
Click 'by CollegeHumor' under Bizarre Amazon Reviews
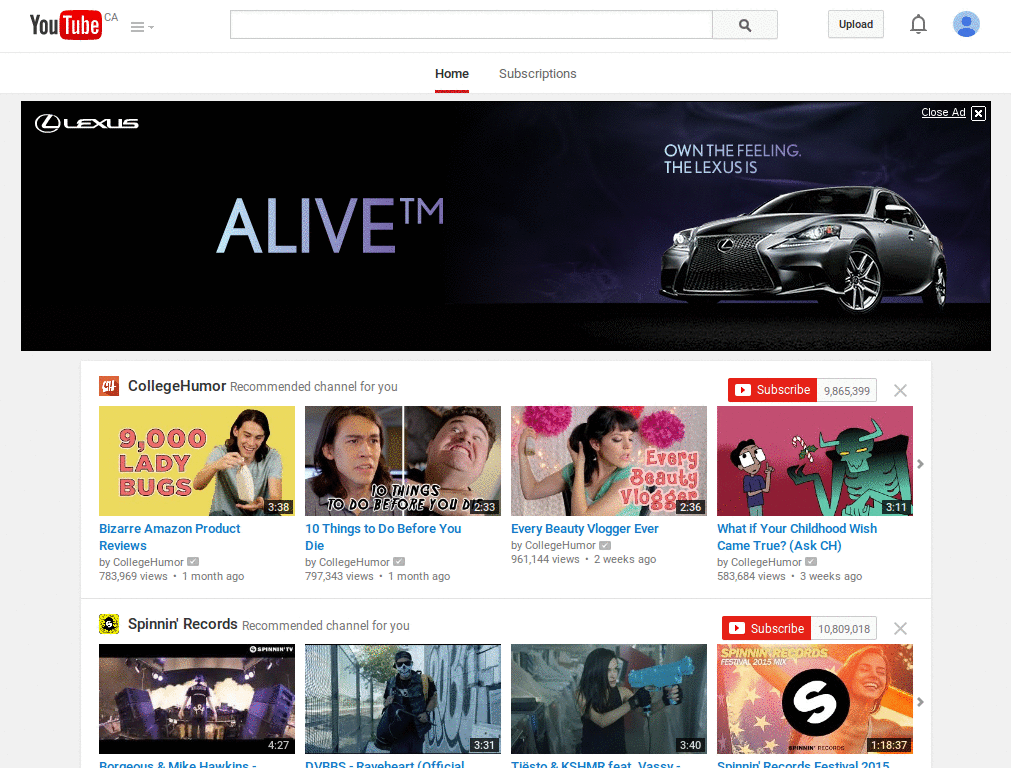pos(141,562)
